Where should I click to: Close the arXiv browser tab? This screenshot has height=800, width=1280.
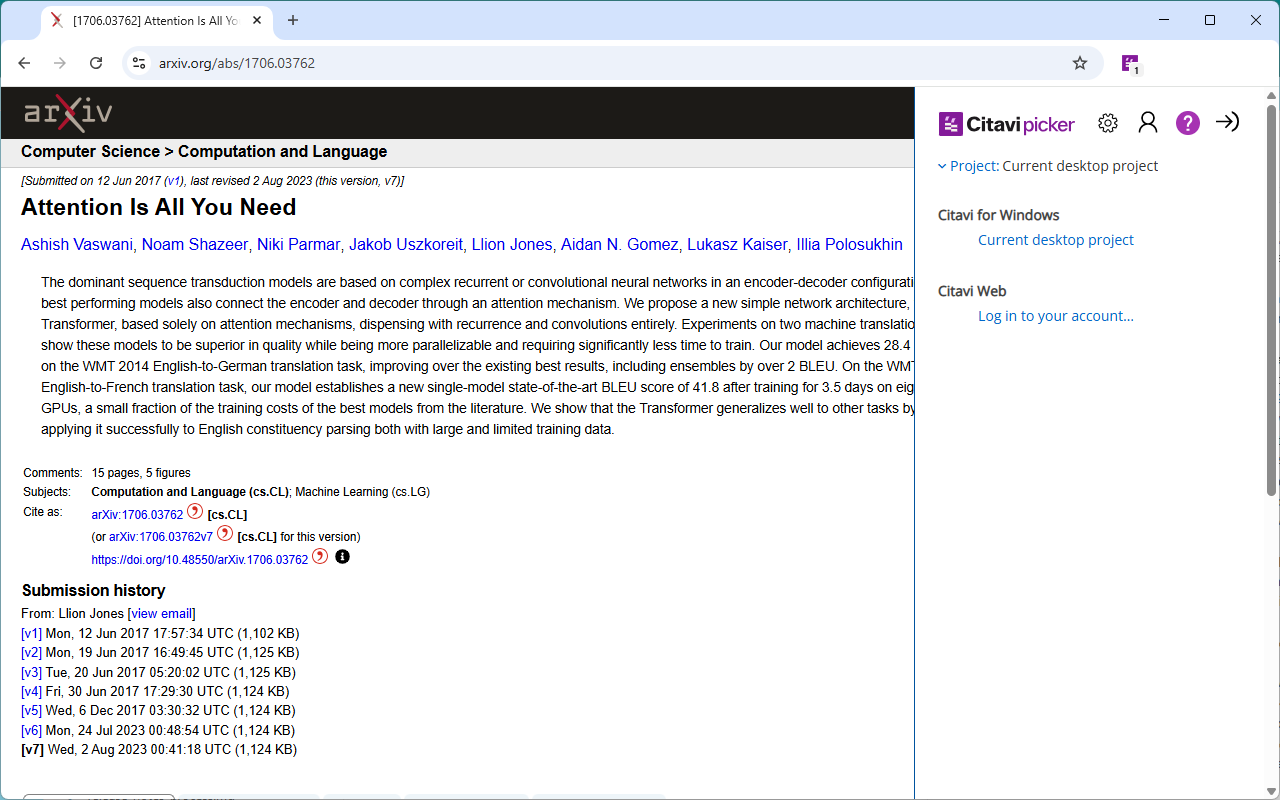point(258,20)
